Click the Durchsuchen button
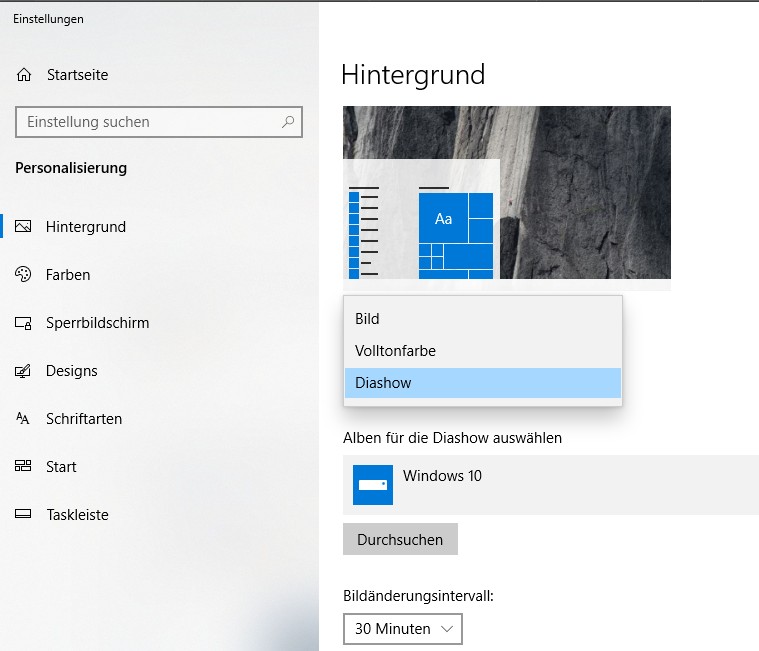The height and width of the screenshot is (651, 759). [x=400, y=539]
